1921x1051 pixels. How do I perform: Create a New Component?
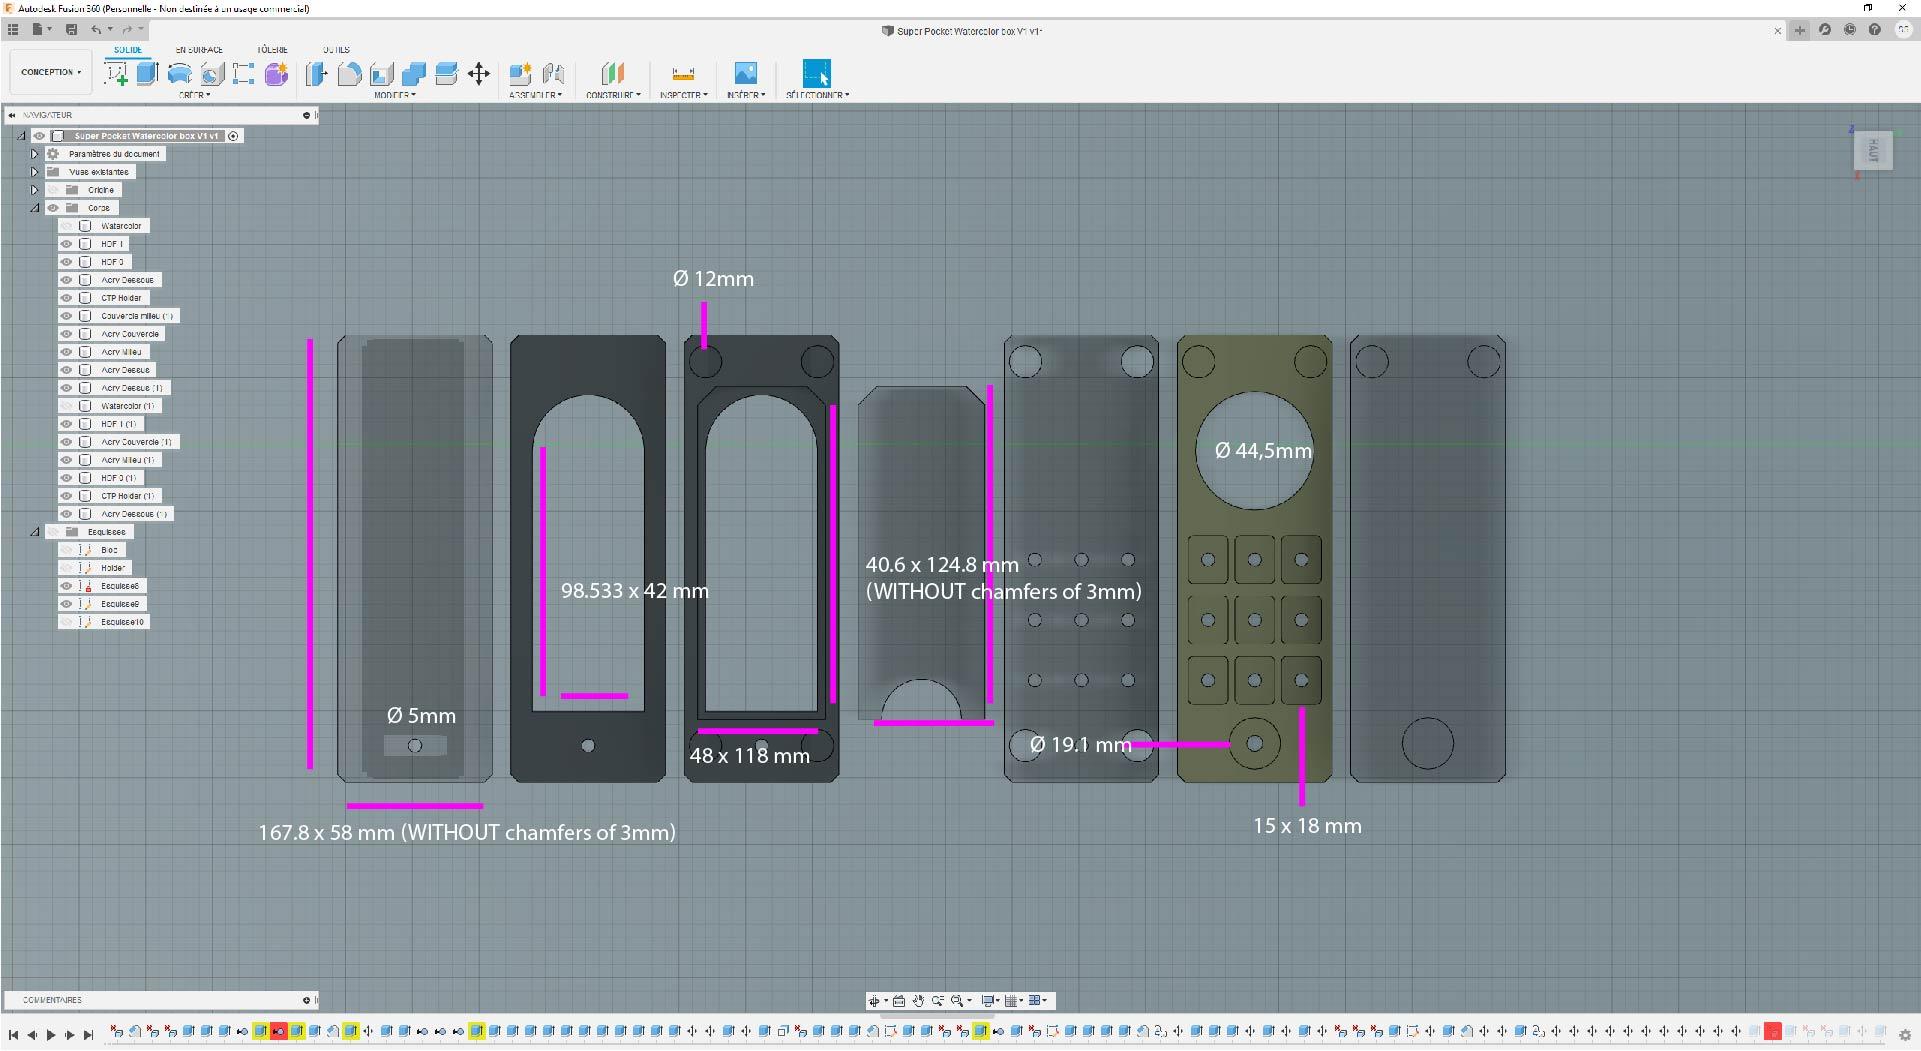(520, 73)
